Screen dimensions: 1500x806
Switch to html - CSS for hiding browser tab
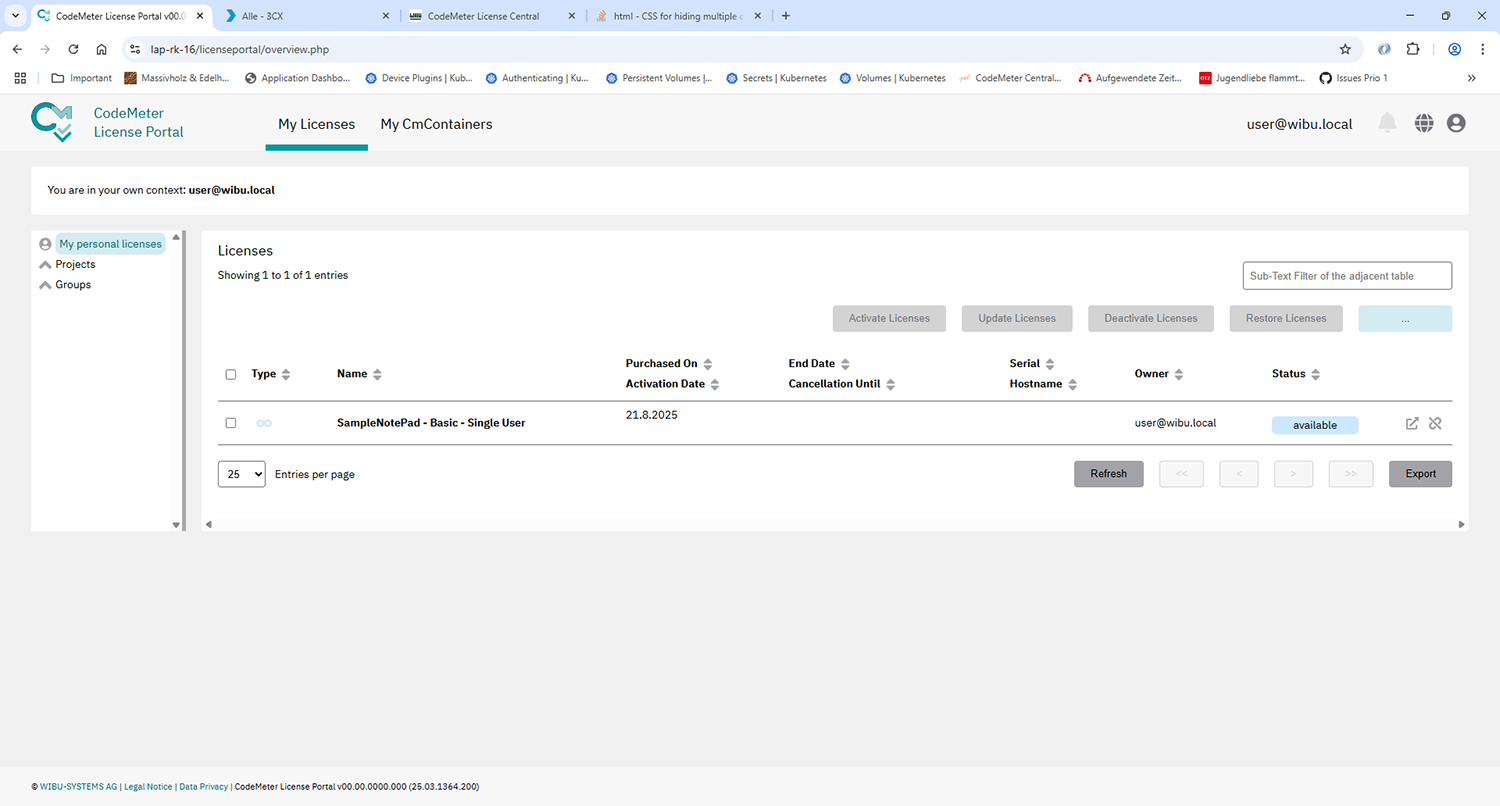(677, 16)
